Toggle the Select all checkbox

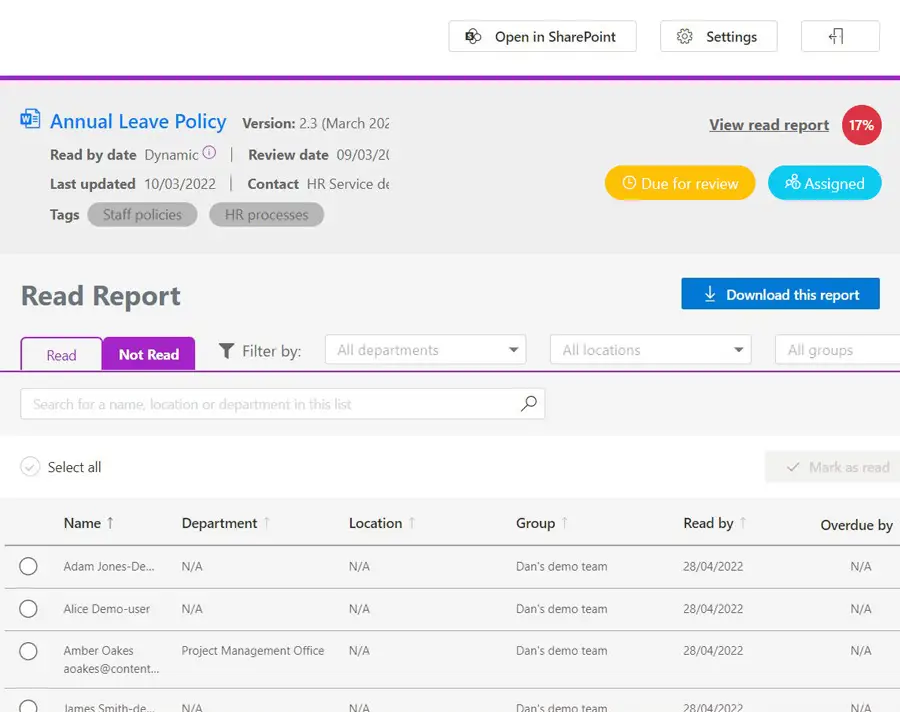pos(30,467)
